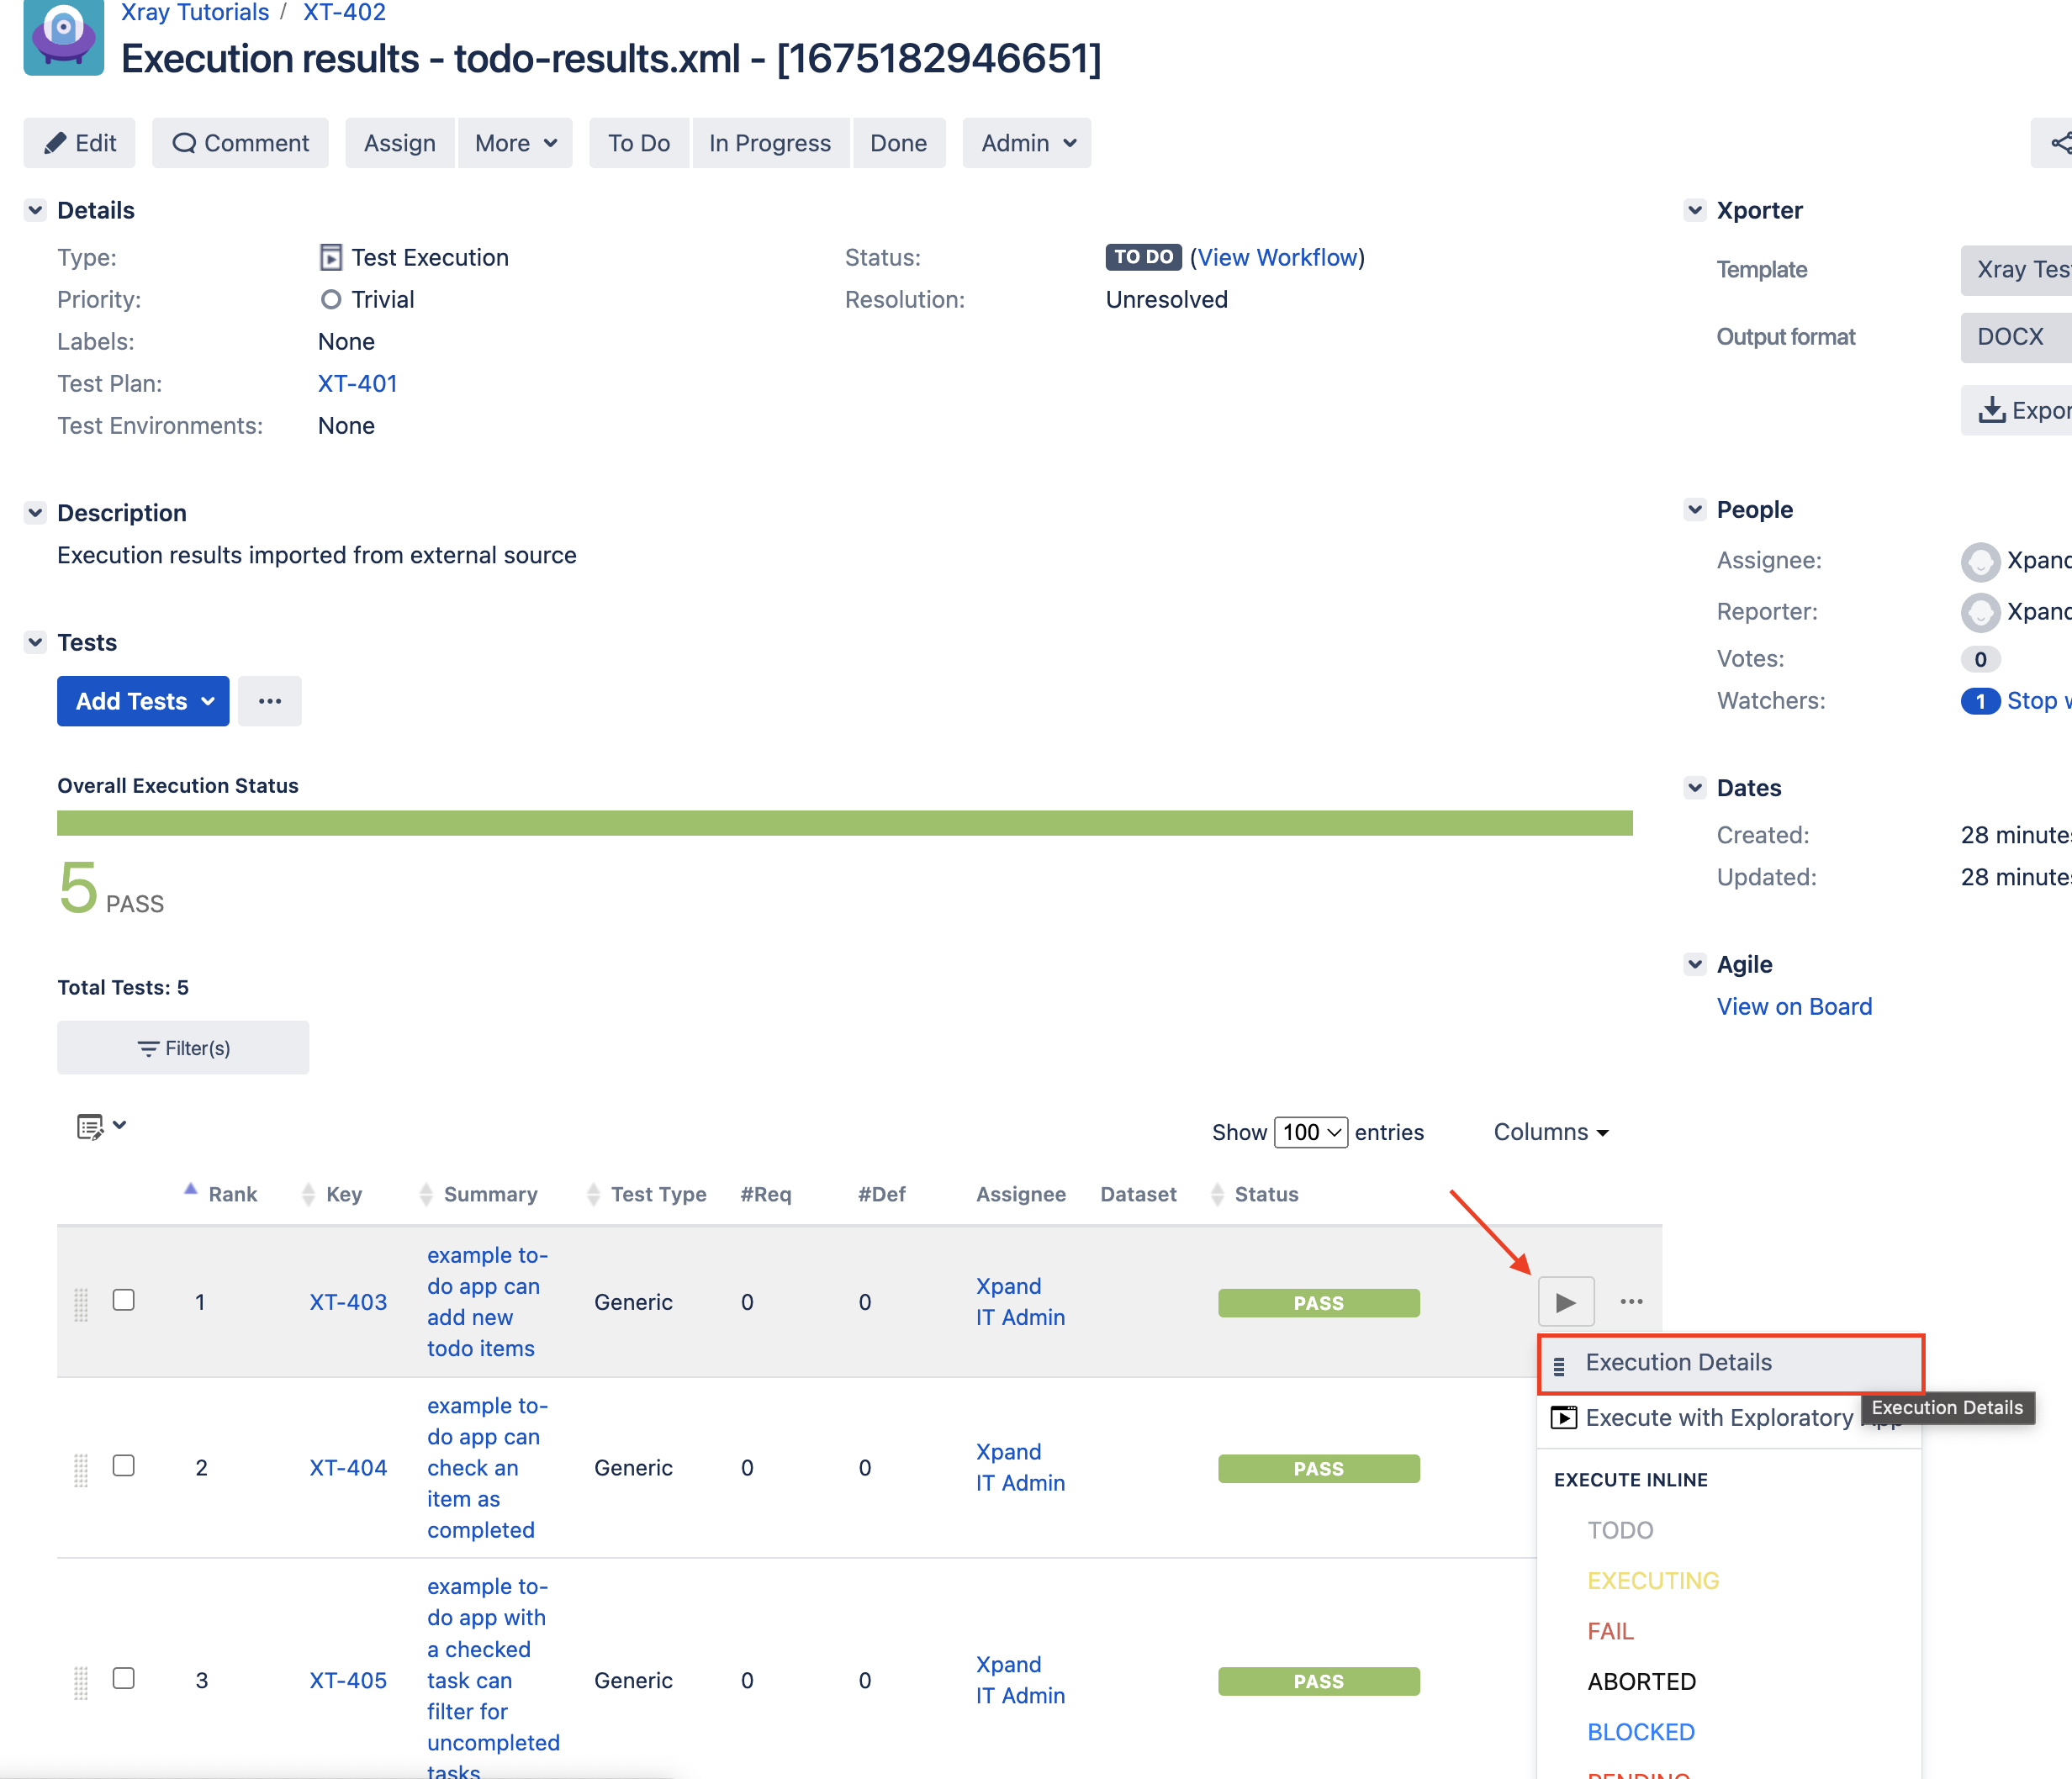This screenshot has height=1779, width=2072.
Task: Sort the table by Status column
Action: point(1255,1194)
